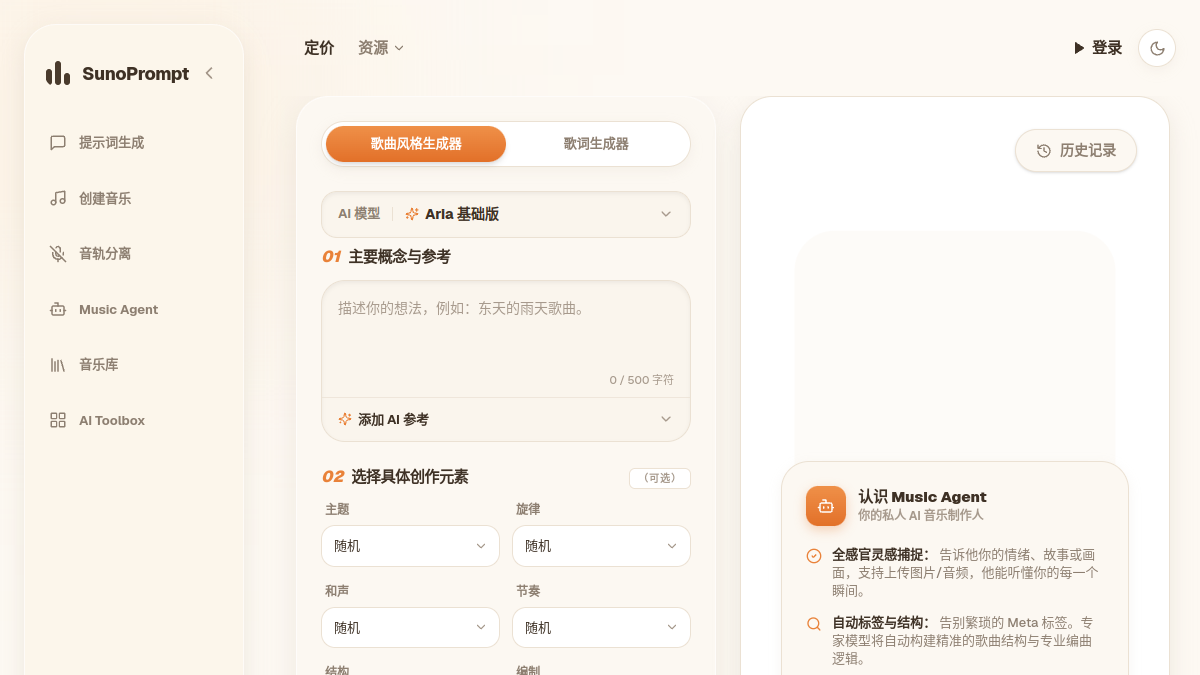The width and height of the screenshot is (1200, 675).
Task: Open the 旋律 dropdown
Action: click(601, 546)
